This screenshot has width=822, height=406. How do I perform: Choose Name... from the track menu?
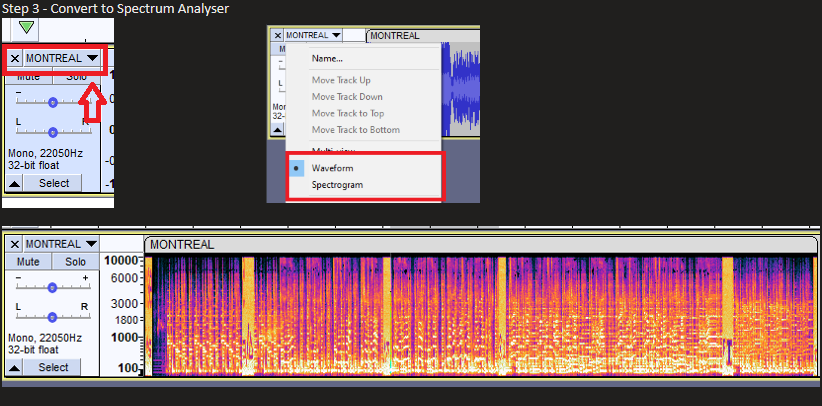(x=327, y=58)
